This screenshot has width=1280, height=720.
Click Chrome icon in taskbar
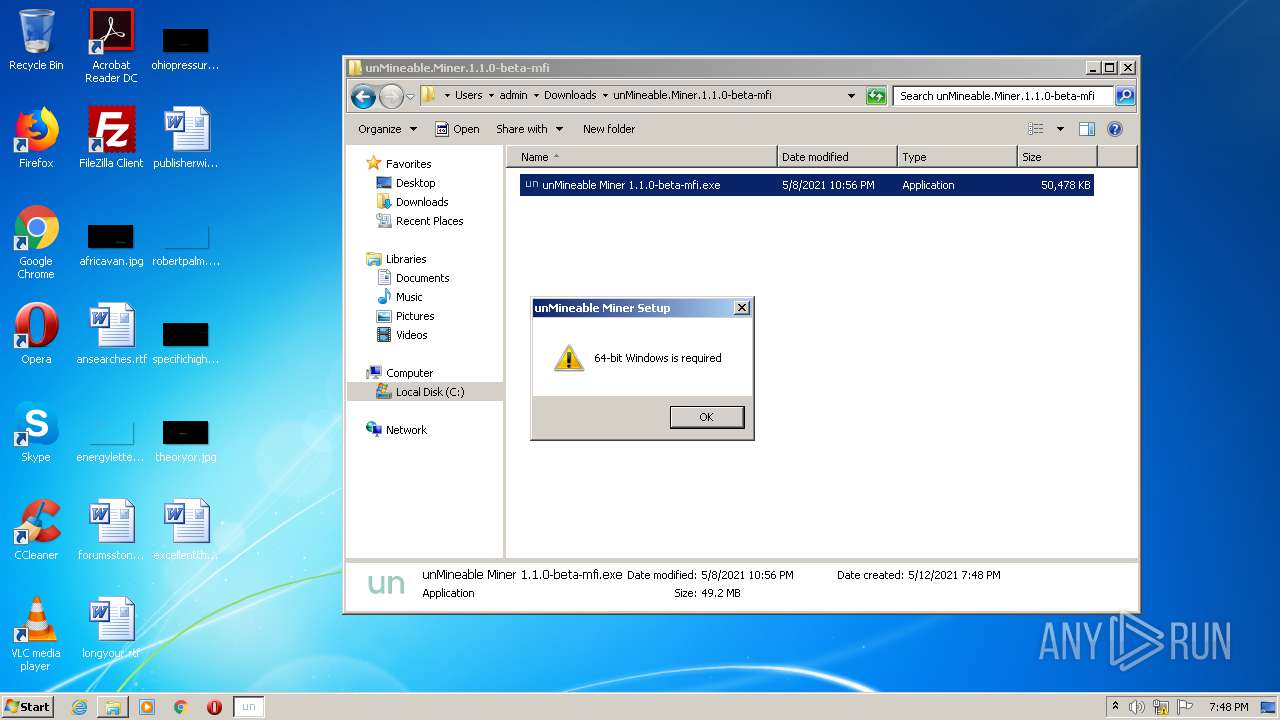pos(181,707)
